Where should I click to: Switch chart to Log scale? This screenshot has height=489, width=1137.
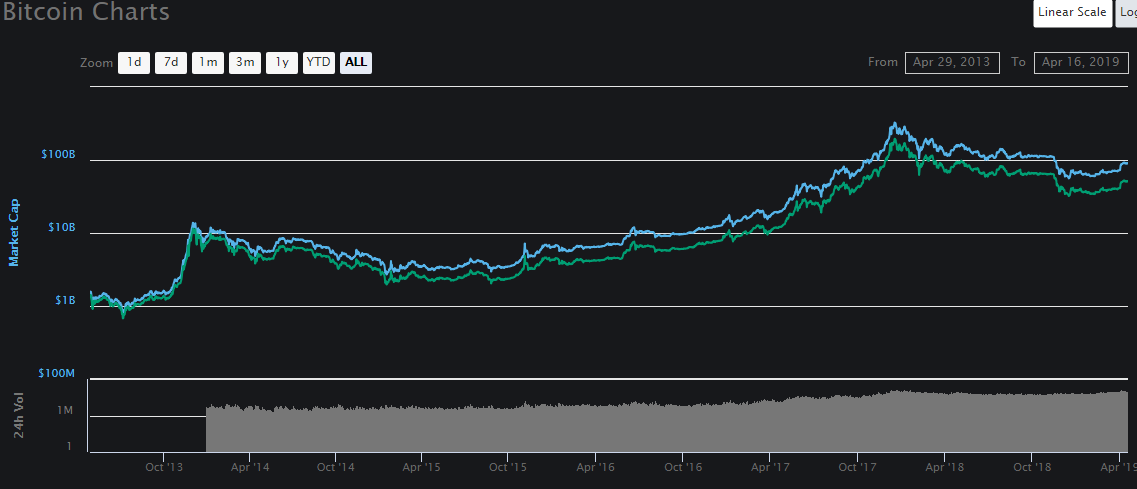[1126, 12]
